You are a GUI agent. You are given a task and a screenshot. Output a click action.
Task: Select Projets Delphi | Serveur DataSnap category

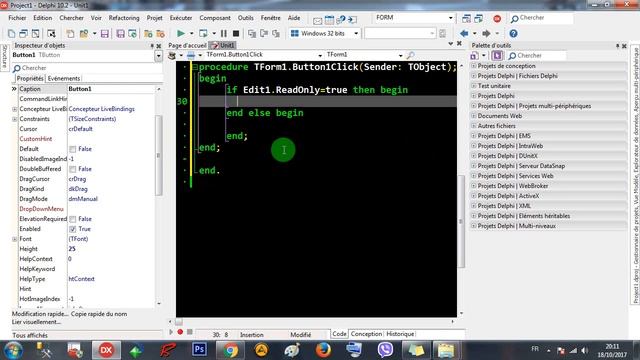(x=549, y=166)
